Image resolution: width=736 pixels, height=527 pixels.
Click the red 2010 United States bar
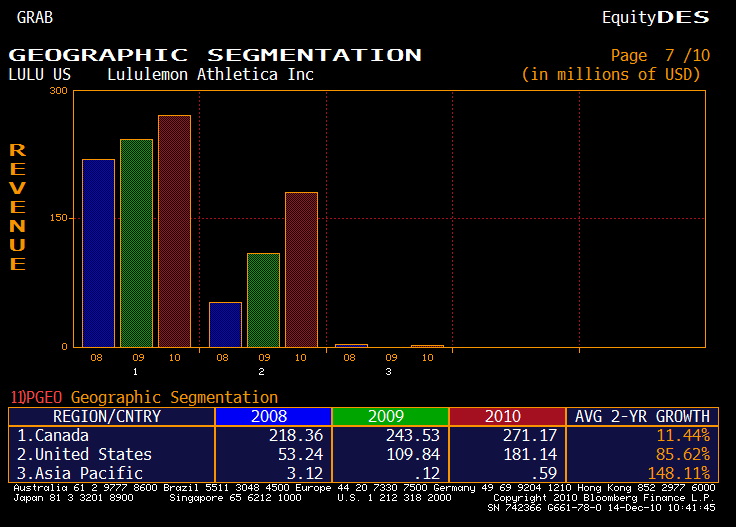point(301,270)
